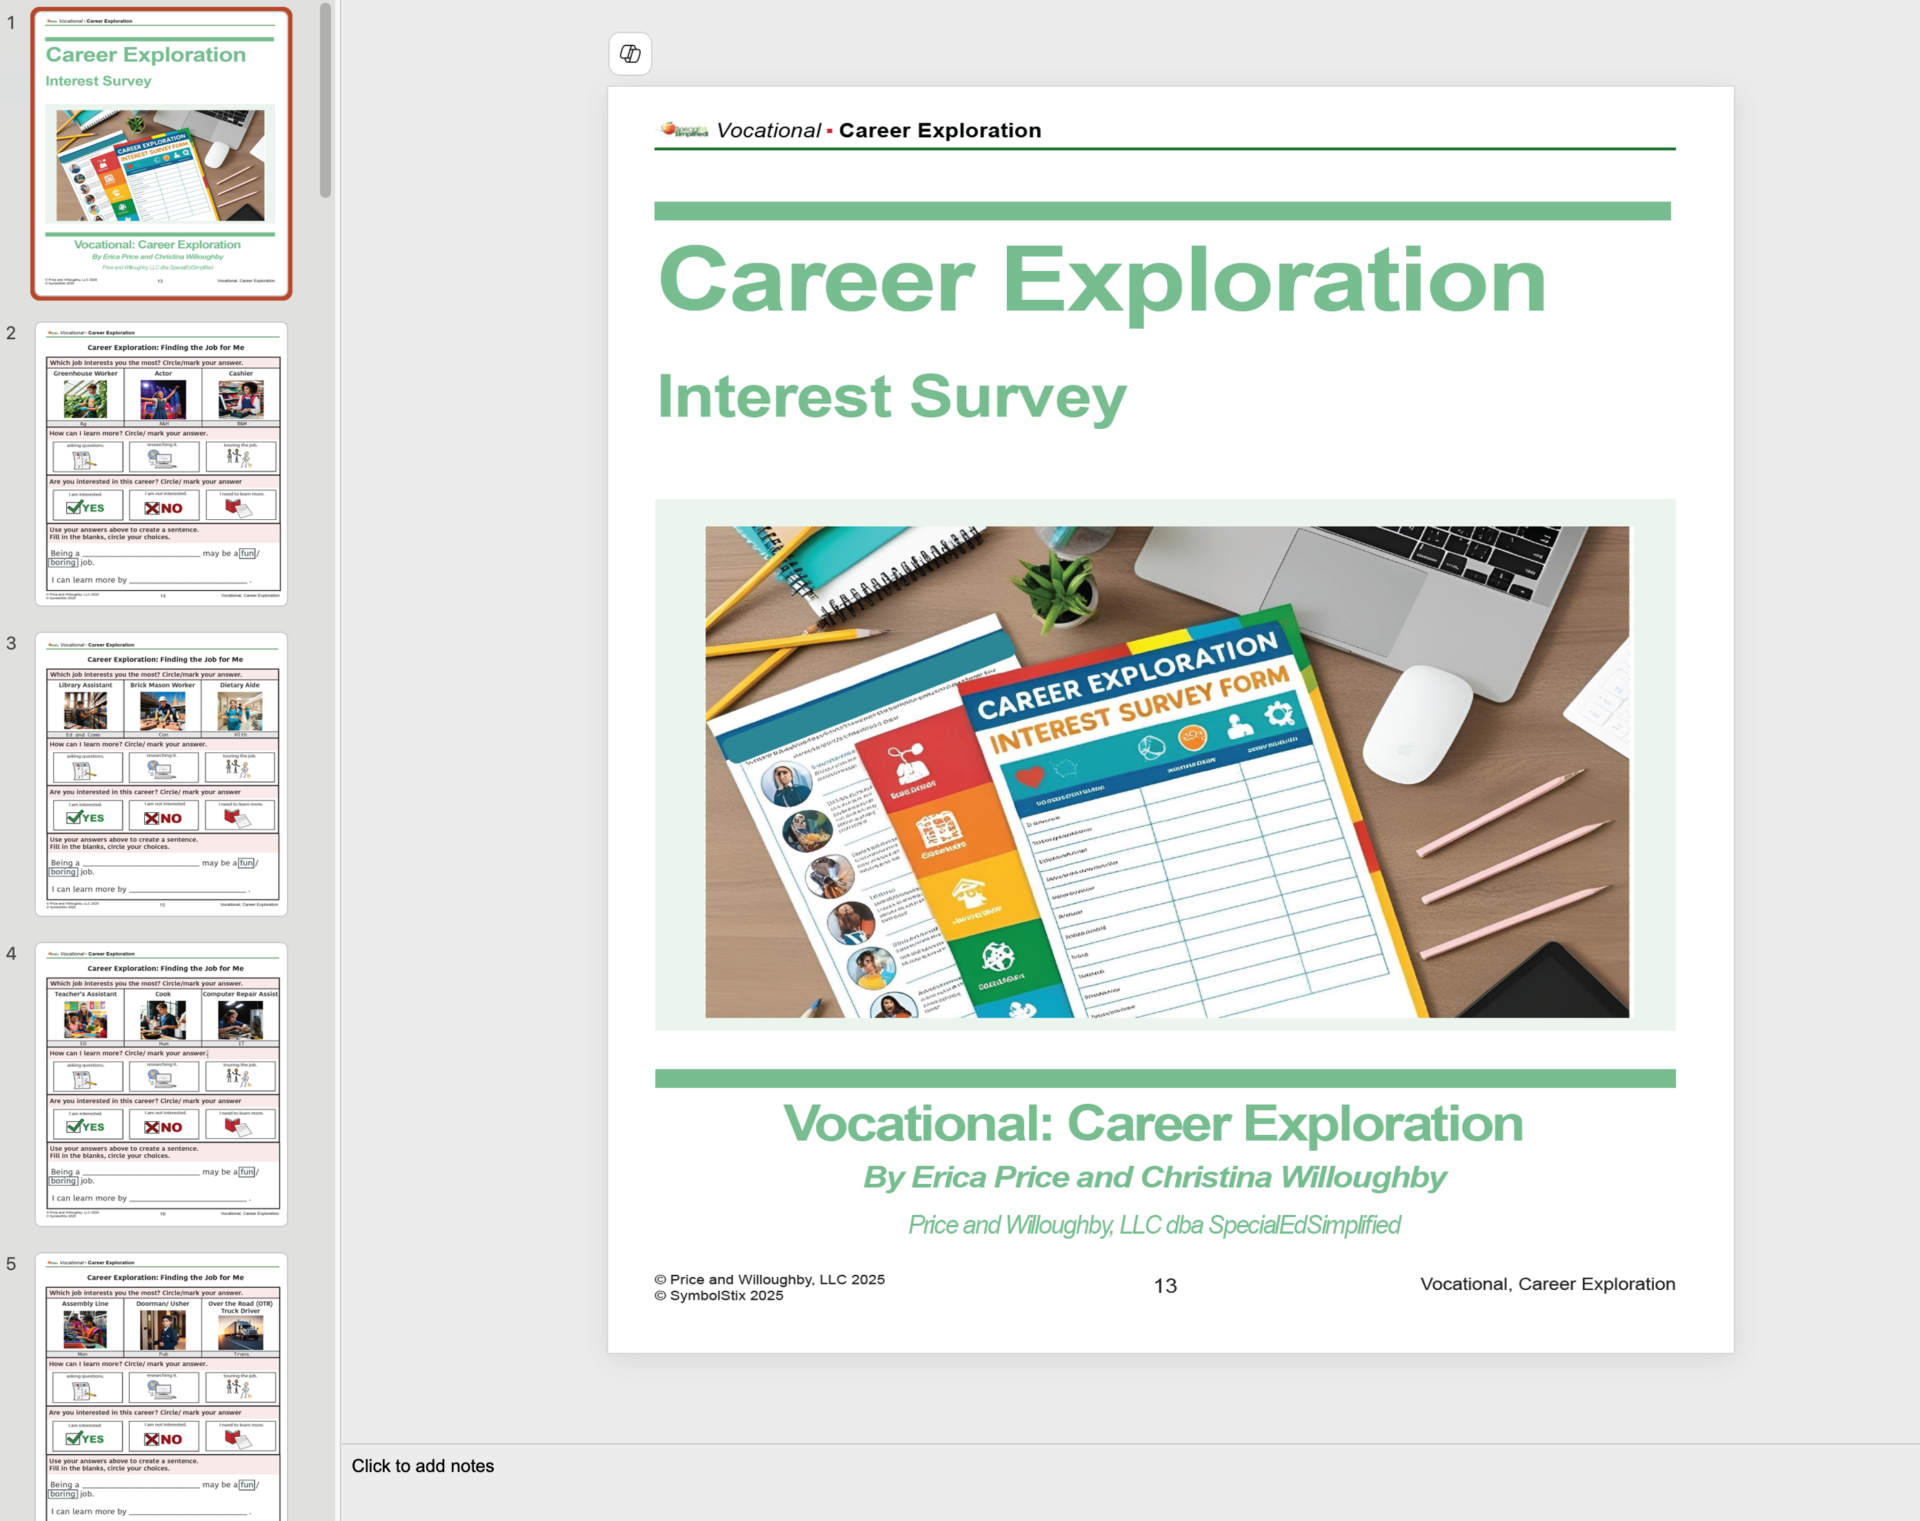Click the footer text 'Vocational, Career Exploration'
1920x1521 pixels.
click(x=1546, y=1284)
